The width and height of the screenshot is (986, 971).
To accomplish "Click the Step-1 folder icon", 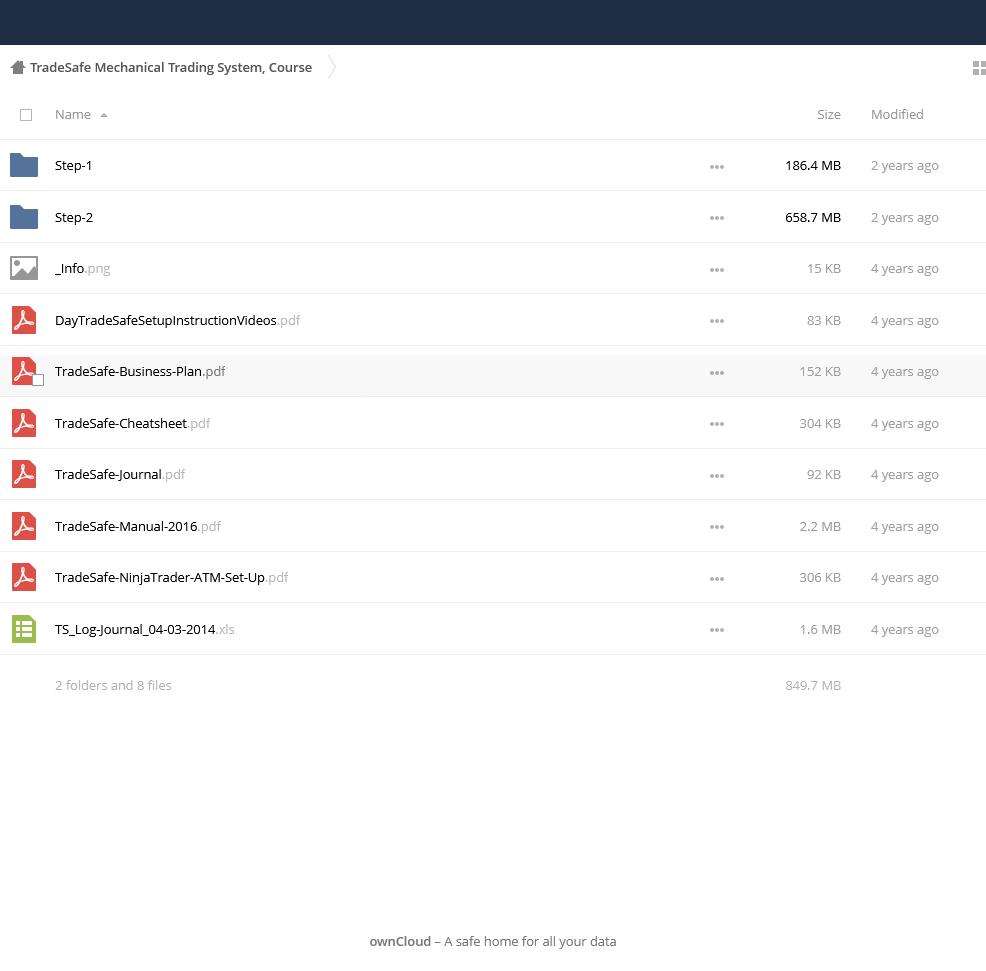I will point(24,165).
